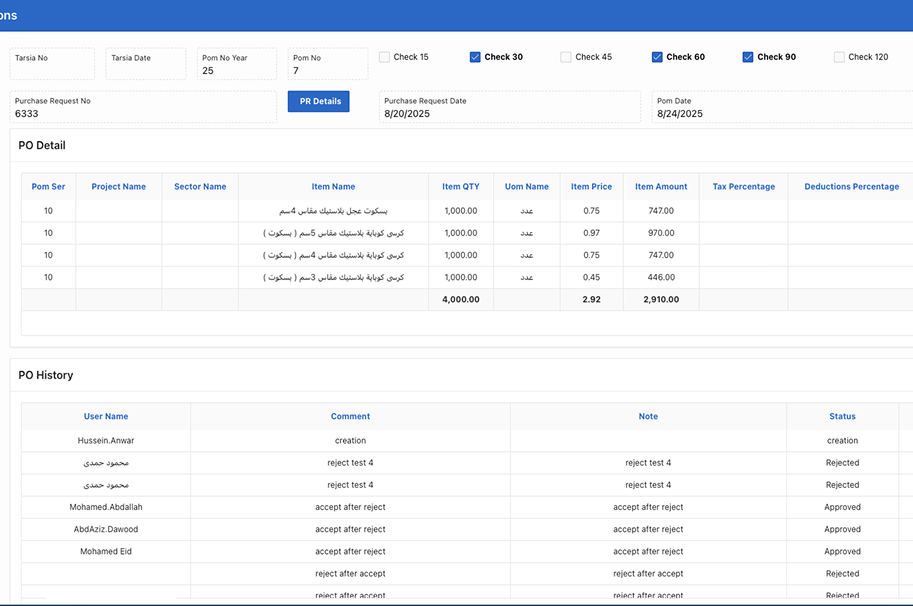
Task: Uncheck the Check 30 checkbox
Action: [475, 57]
